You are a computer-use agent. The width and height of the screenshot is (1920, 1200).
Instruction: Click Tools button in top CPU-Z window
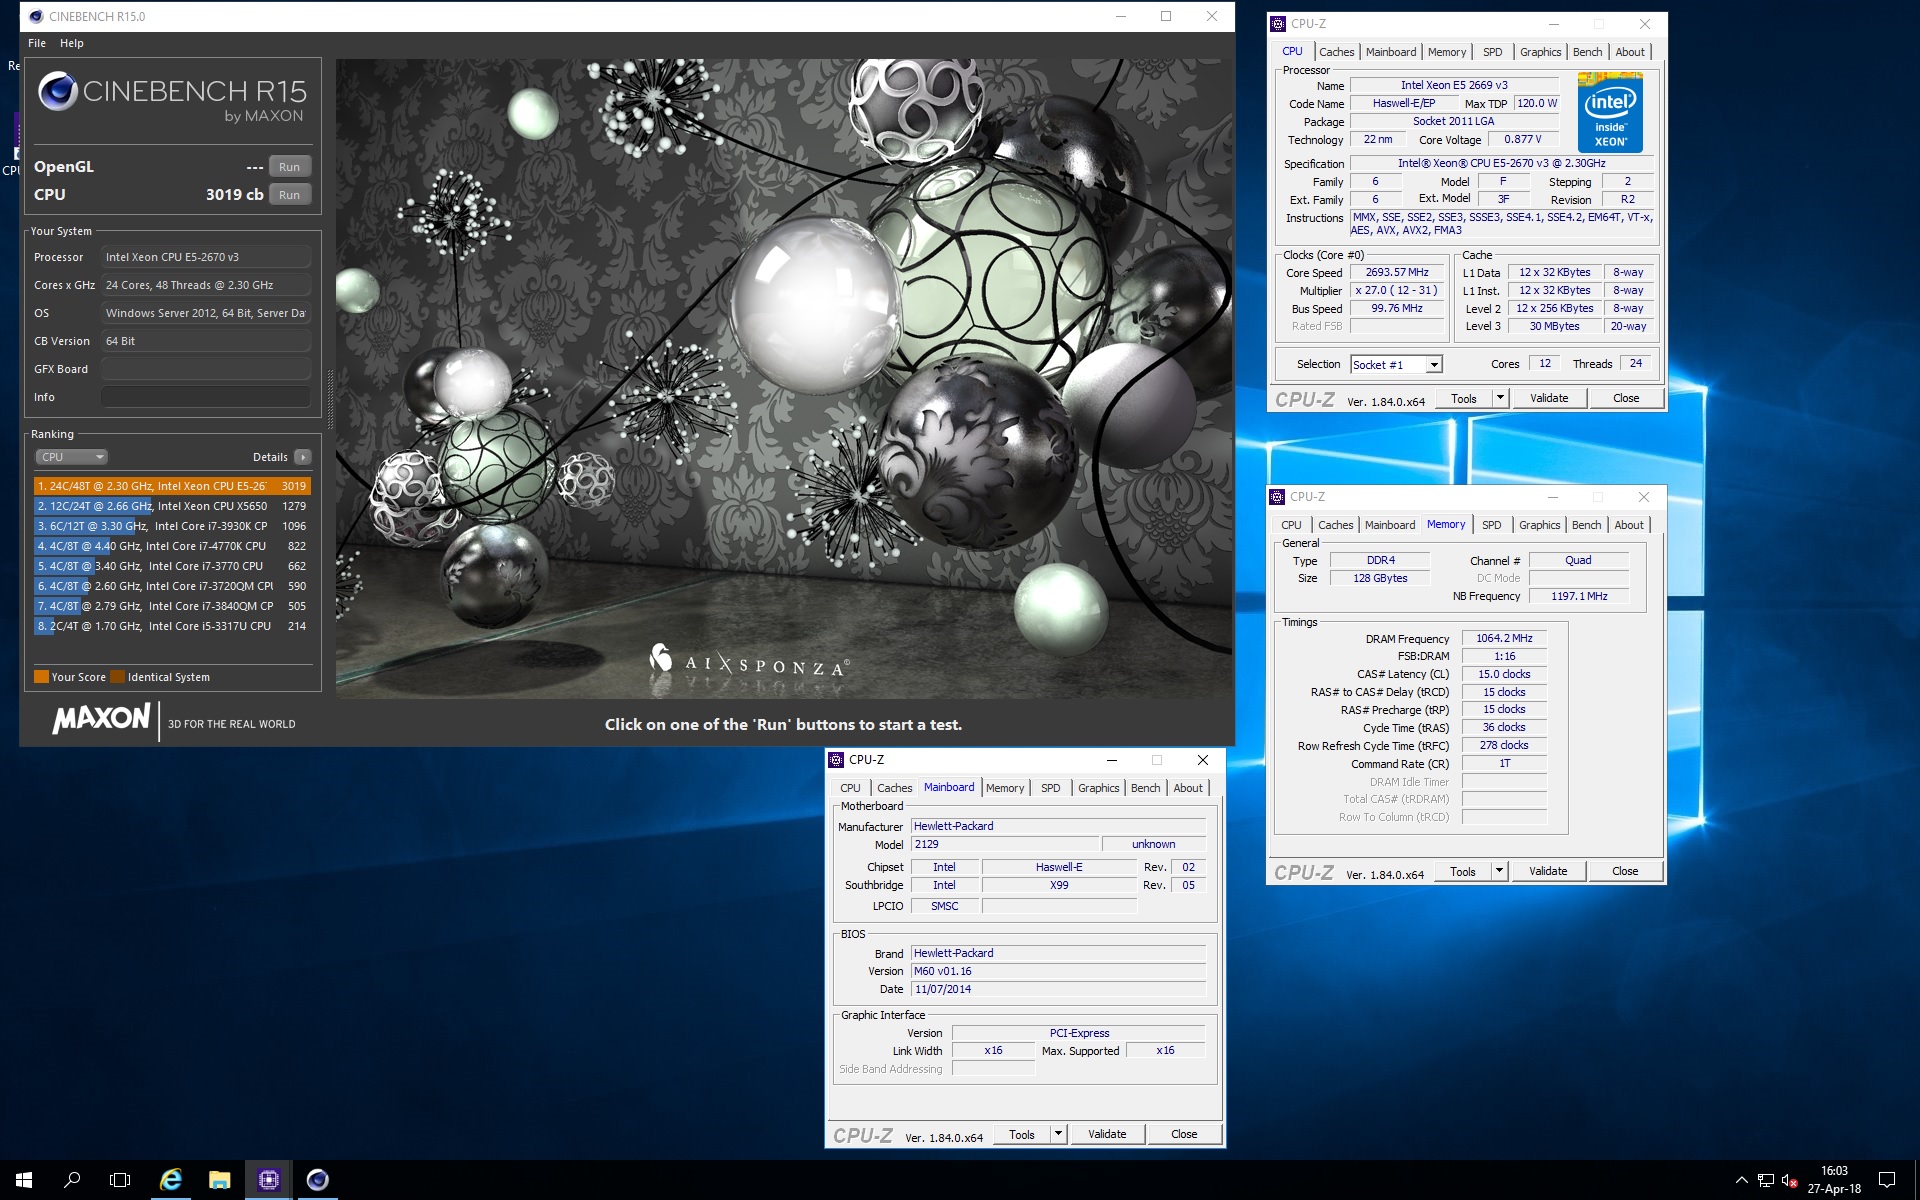click(1464, 399)
